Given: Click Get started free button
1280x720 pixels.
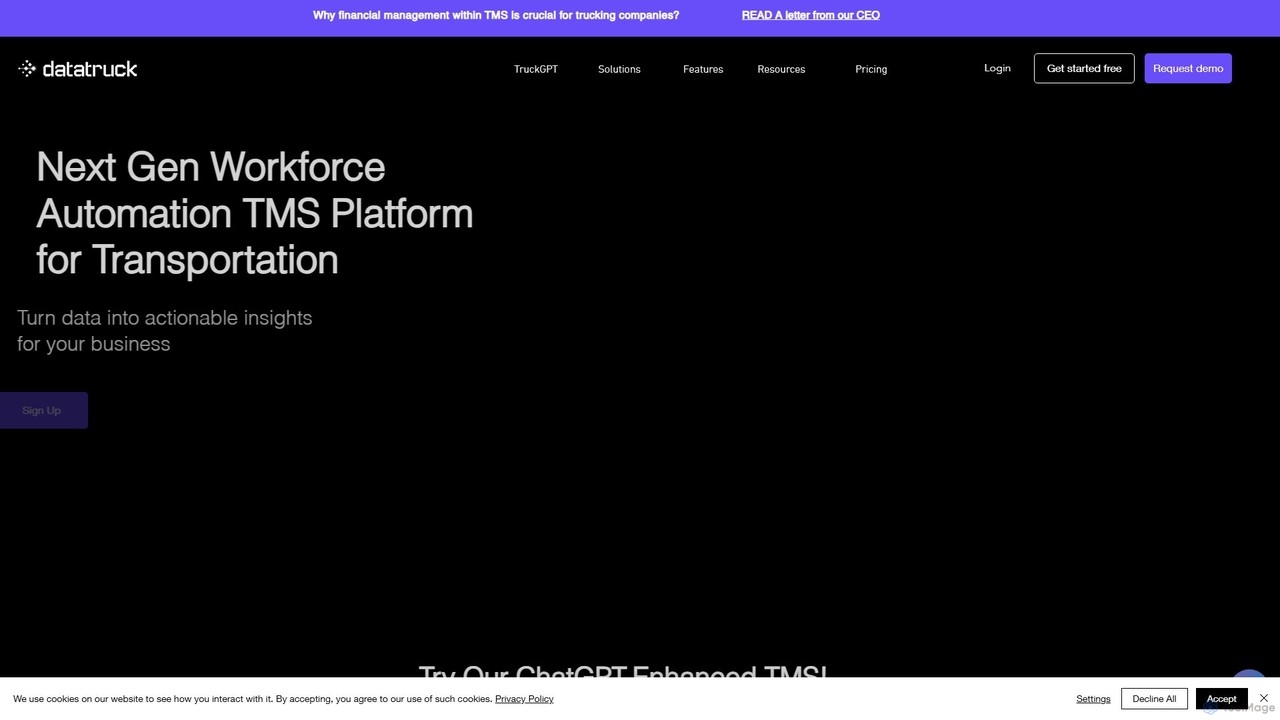Looking at the screenshot, I should [1084, 68].
